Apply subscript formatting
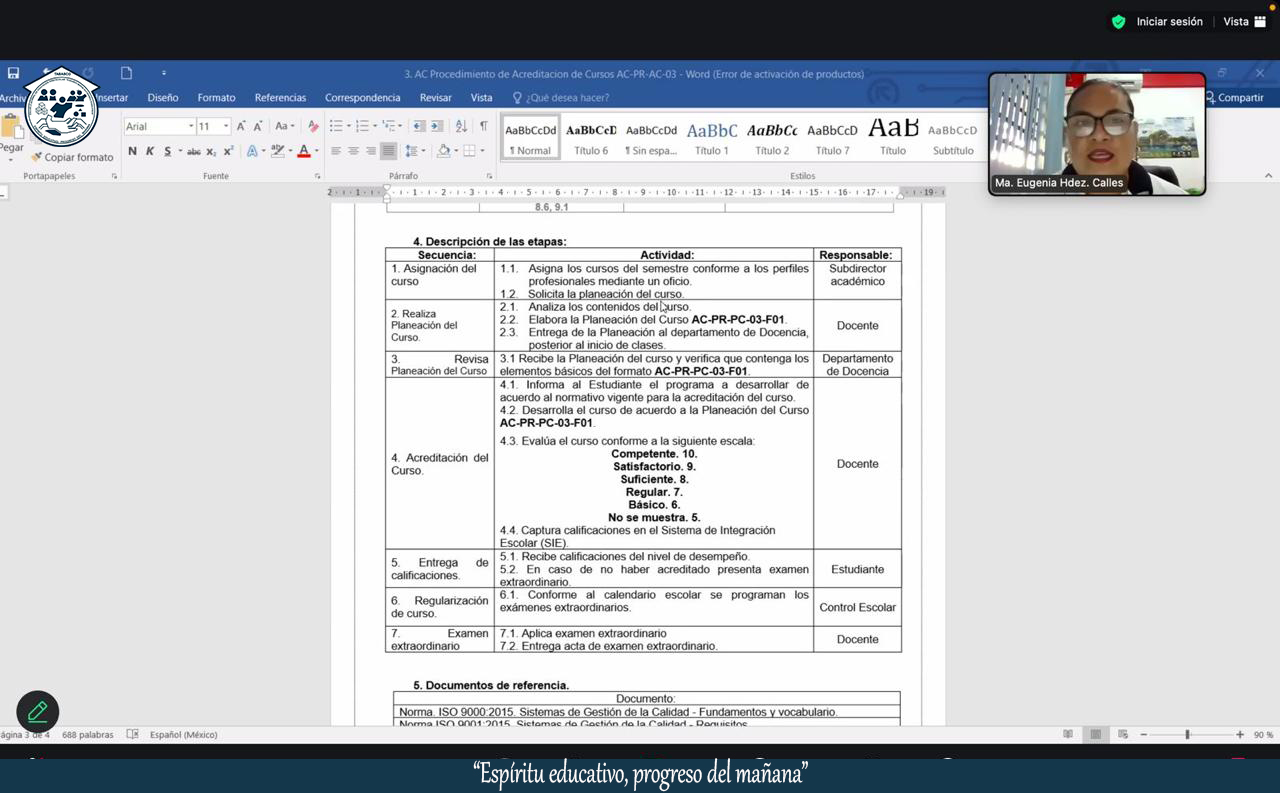The image size is (1280, 793). (211, 151)
